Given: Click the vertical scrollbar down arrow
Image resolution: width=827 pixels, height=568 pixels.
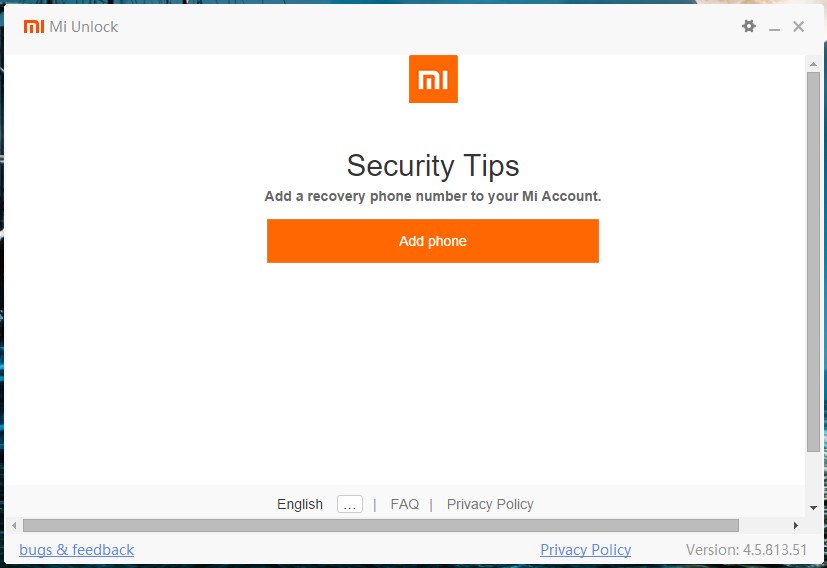Looking at the screenshot, I should [x=813, y=508].
